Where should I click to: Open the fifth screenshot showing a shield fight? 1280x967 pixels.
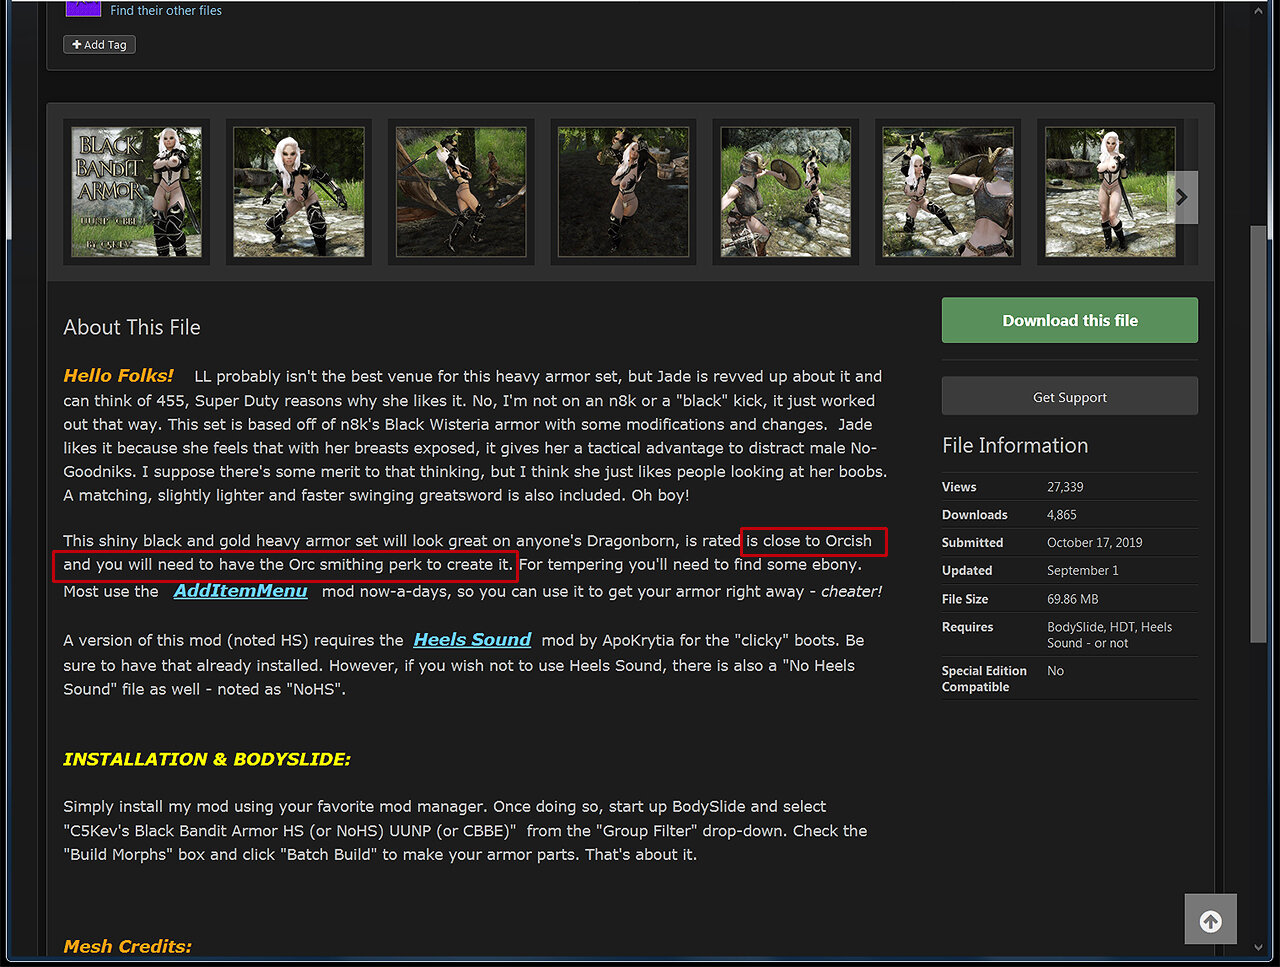786,192
